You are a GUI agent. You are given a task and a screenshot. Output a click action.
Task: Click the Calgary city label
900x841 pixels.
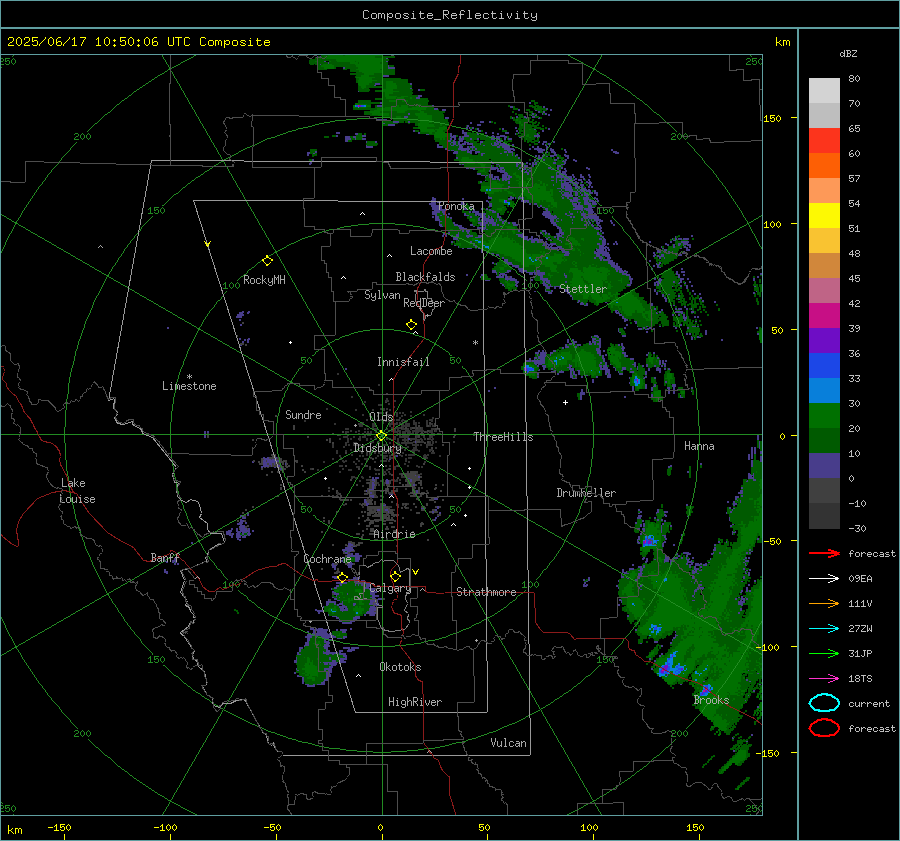tap(390, 588)
